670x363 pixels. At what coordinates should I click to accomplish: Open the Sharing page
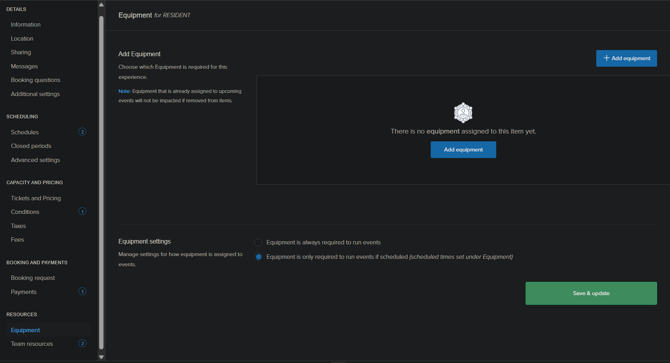point(21,52)
